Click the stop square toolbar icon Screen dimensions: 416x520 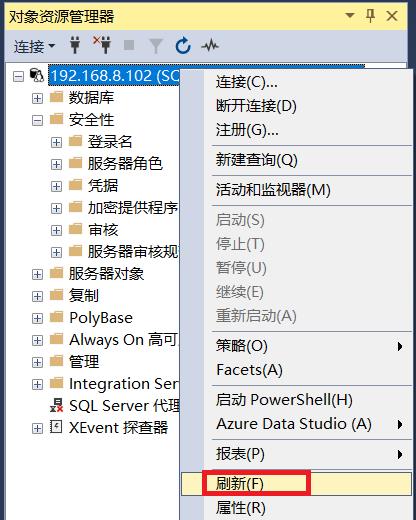129,45
